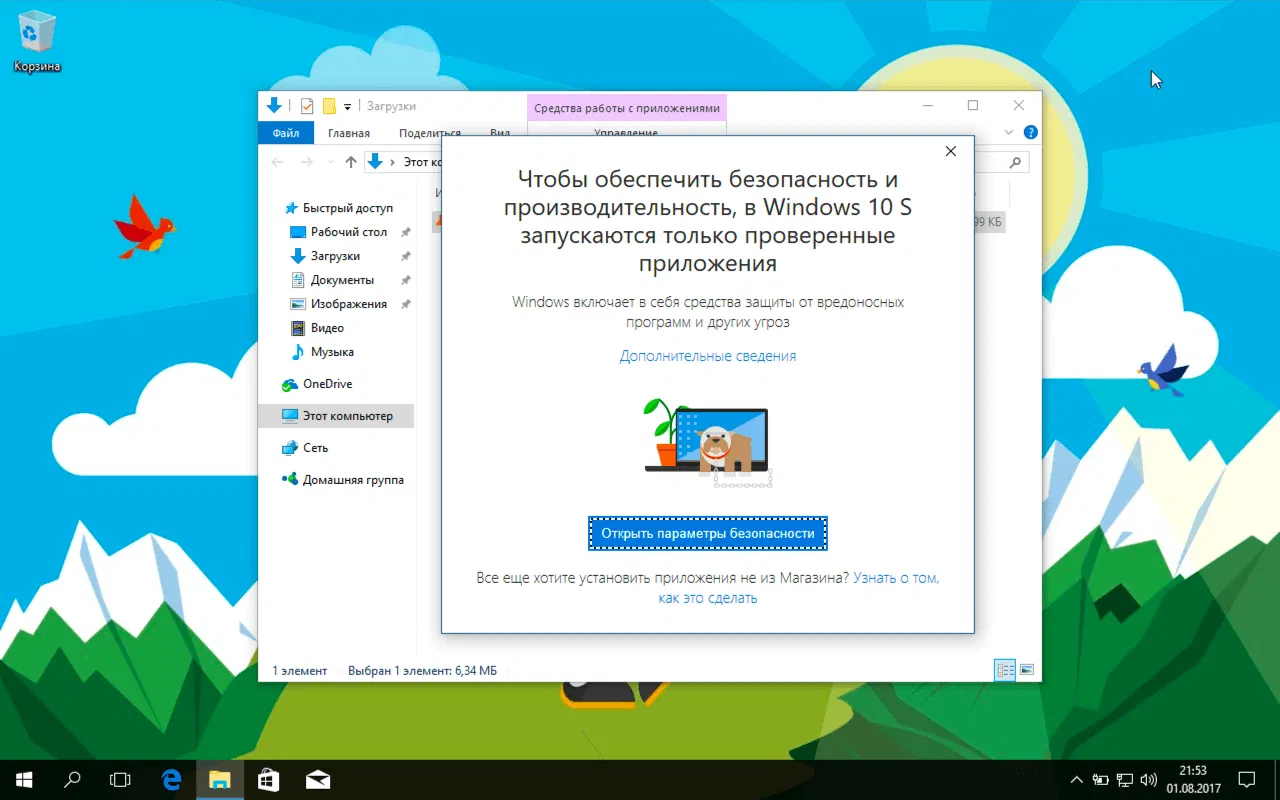Click Открыть параметры безопасности button
This screenshot has height=800, width=1280.
[x=708, y=533]
